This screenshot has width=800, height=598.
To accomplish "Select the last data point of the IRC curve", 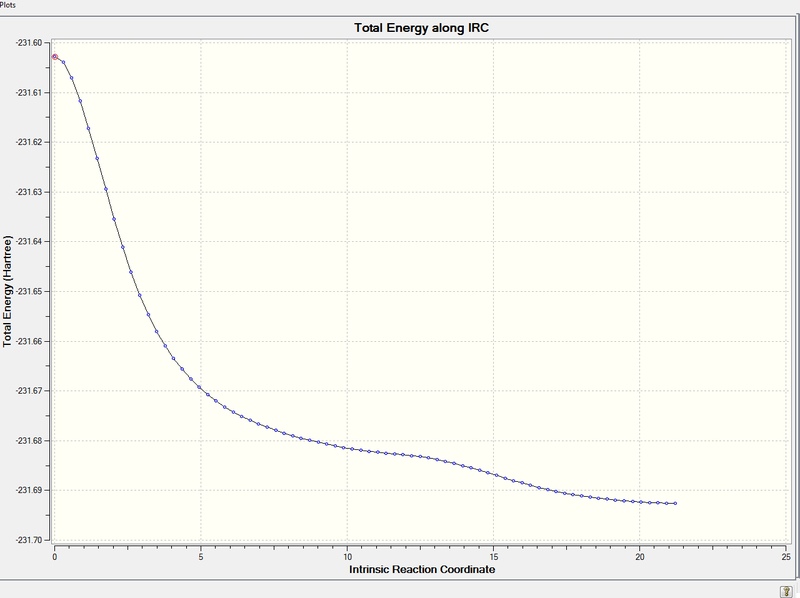I will (x=676, y=503).
